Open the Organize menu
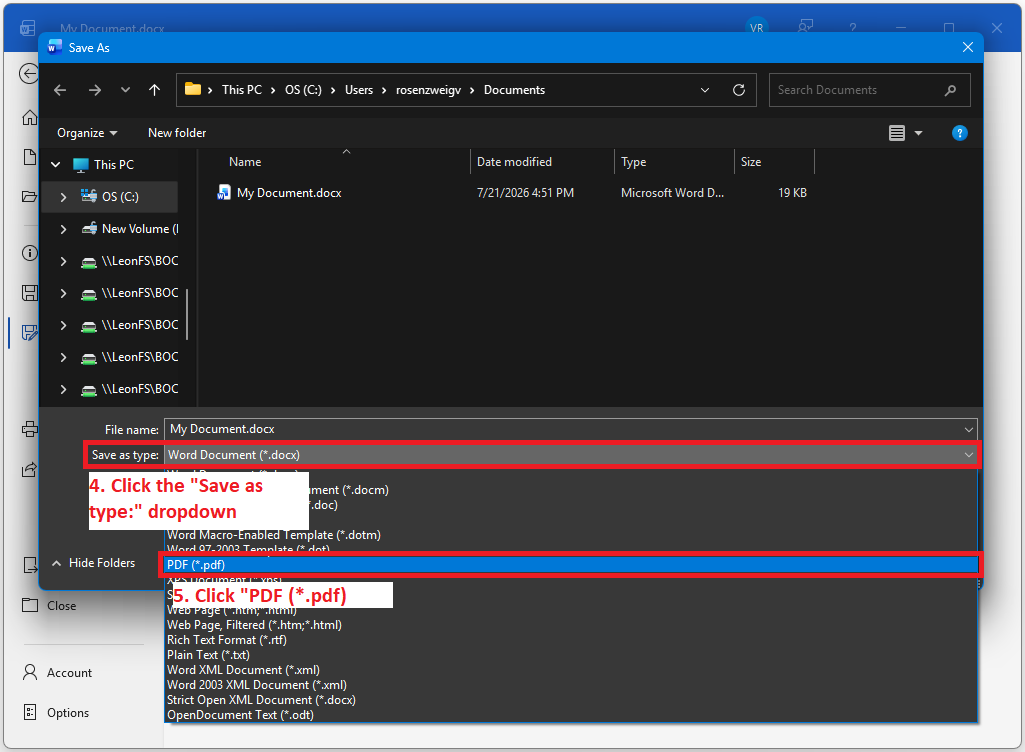 pyautogui.click(x=87, y=133)
